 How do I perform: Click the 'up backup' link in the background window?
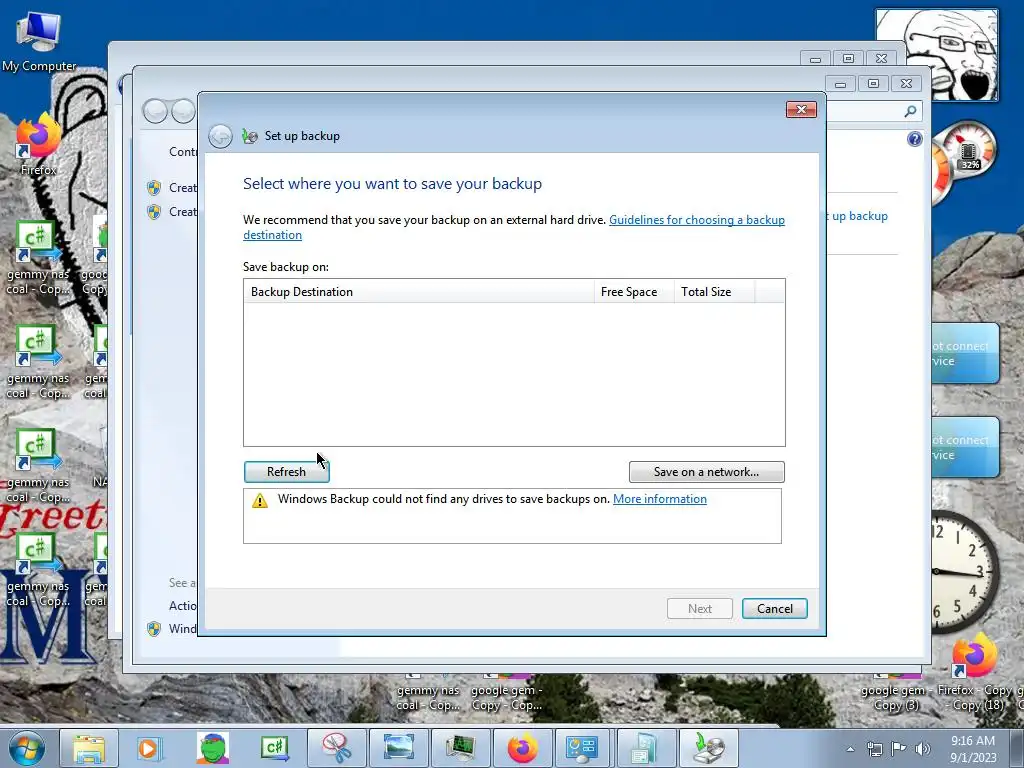(859, 216)
